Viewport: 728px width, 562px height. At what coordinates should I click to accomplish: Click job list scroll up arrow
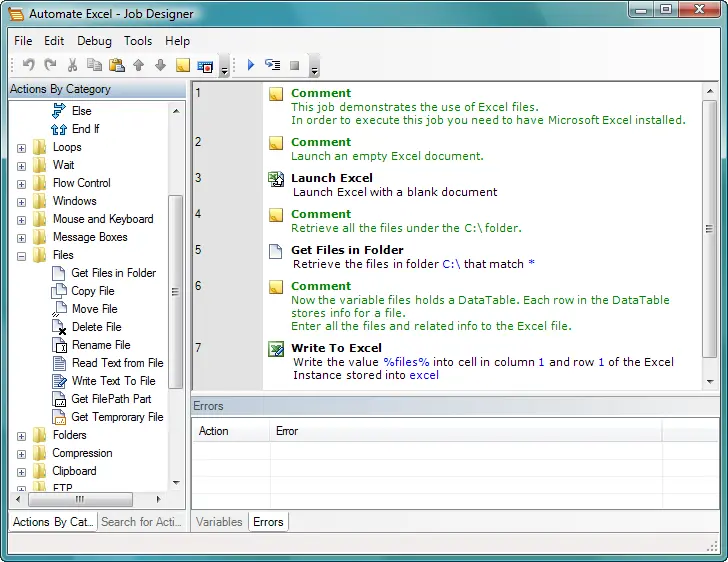click(x=709, y=91)
